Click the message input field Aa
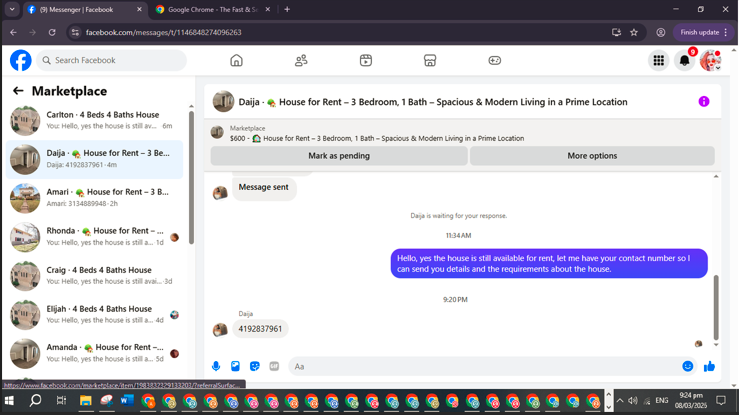The height and width of the screenshot is (415, 739). click(483, 366)
